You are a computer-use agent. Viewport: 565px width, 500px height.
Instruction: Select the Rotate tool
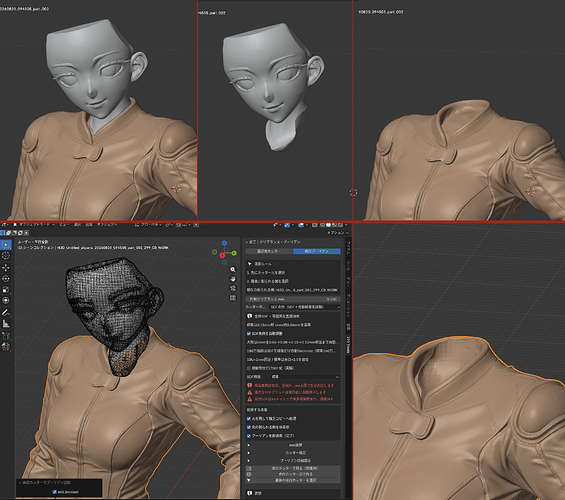coord(6,278)
